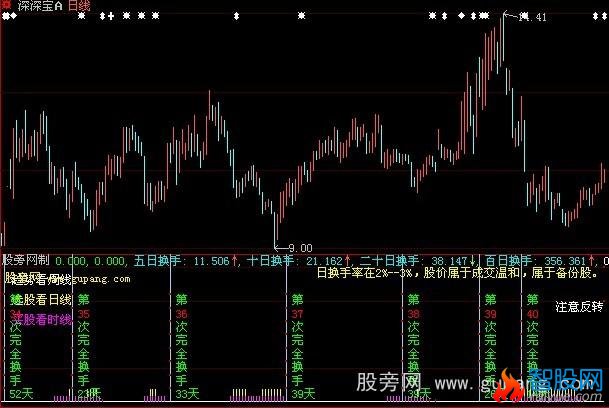Click the red number 37 turnover marker
609x408 pixels.
[x=298, y=314]
